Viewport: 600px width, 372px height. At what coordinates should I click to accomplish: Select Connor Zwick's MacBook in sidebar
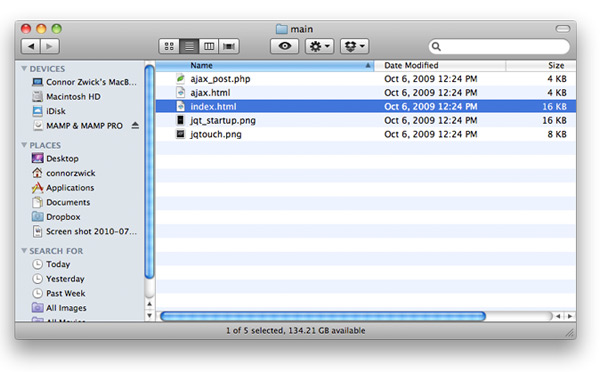coord(84,82)
